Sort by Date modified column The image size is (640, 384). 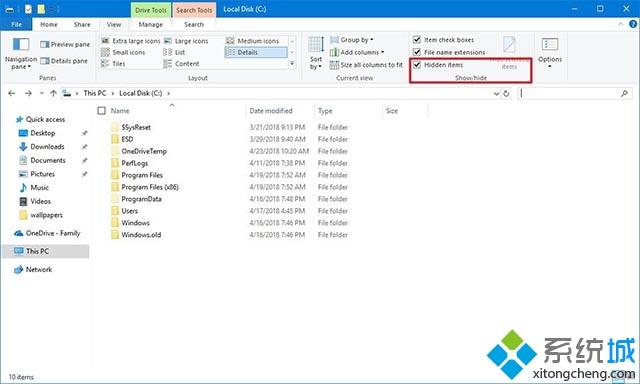(271, 111)
